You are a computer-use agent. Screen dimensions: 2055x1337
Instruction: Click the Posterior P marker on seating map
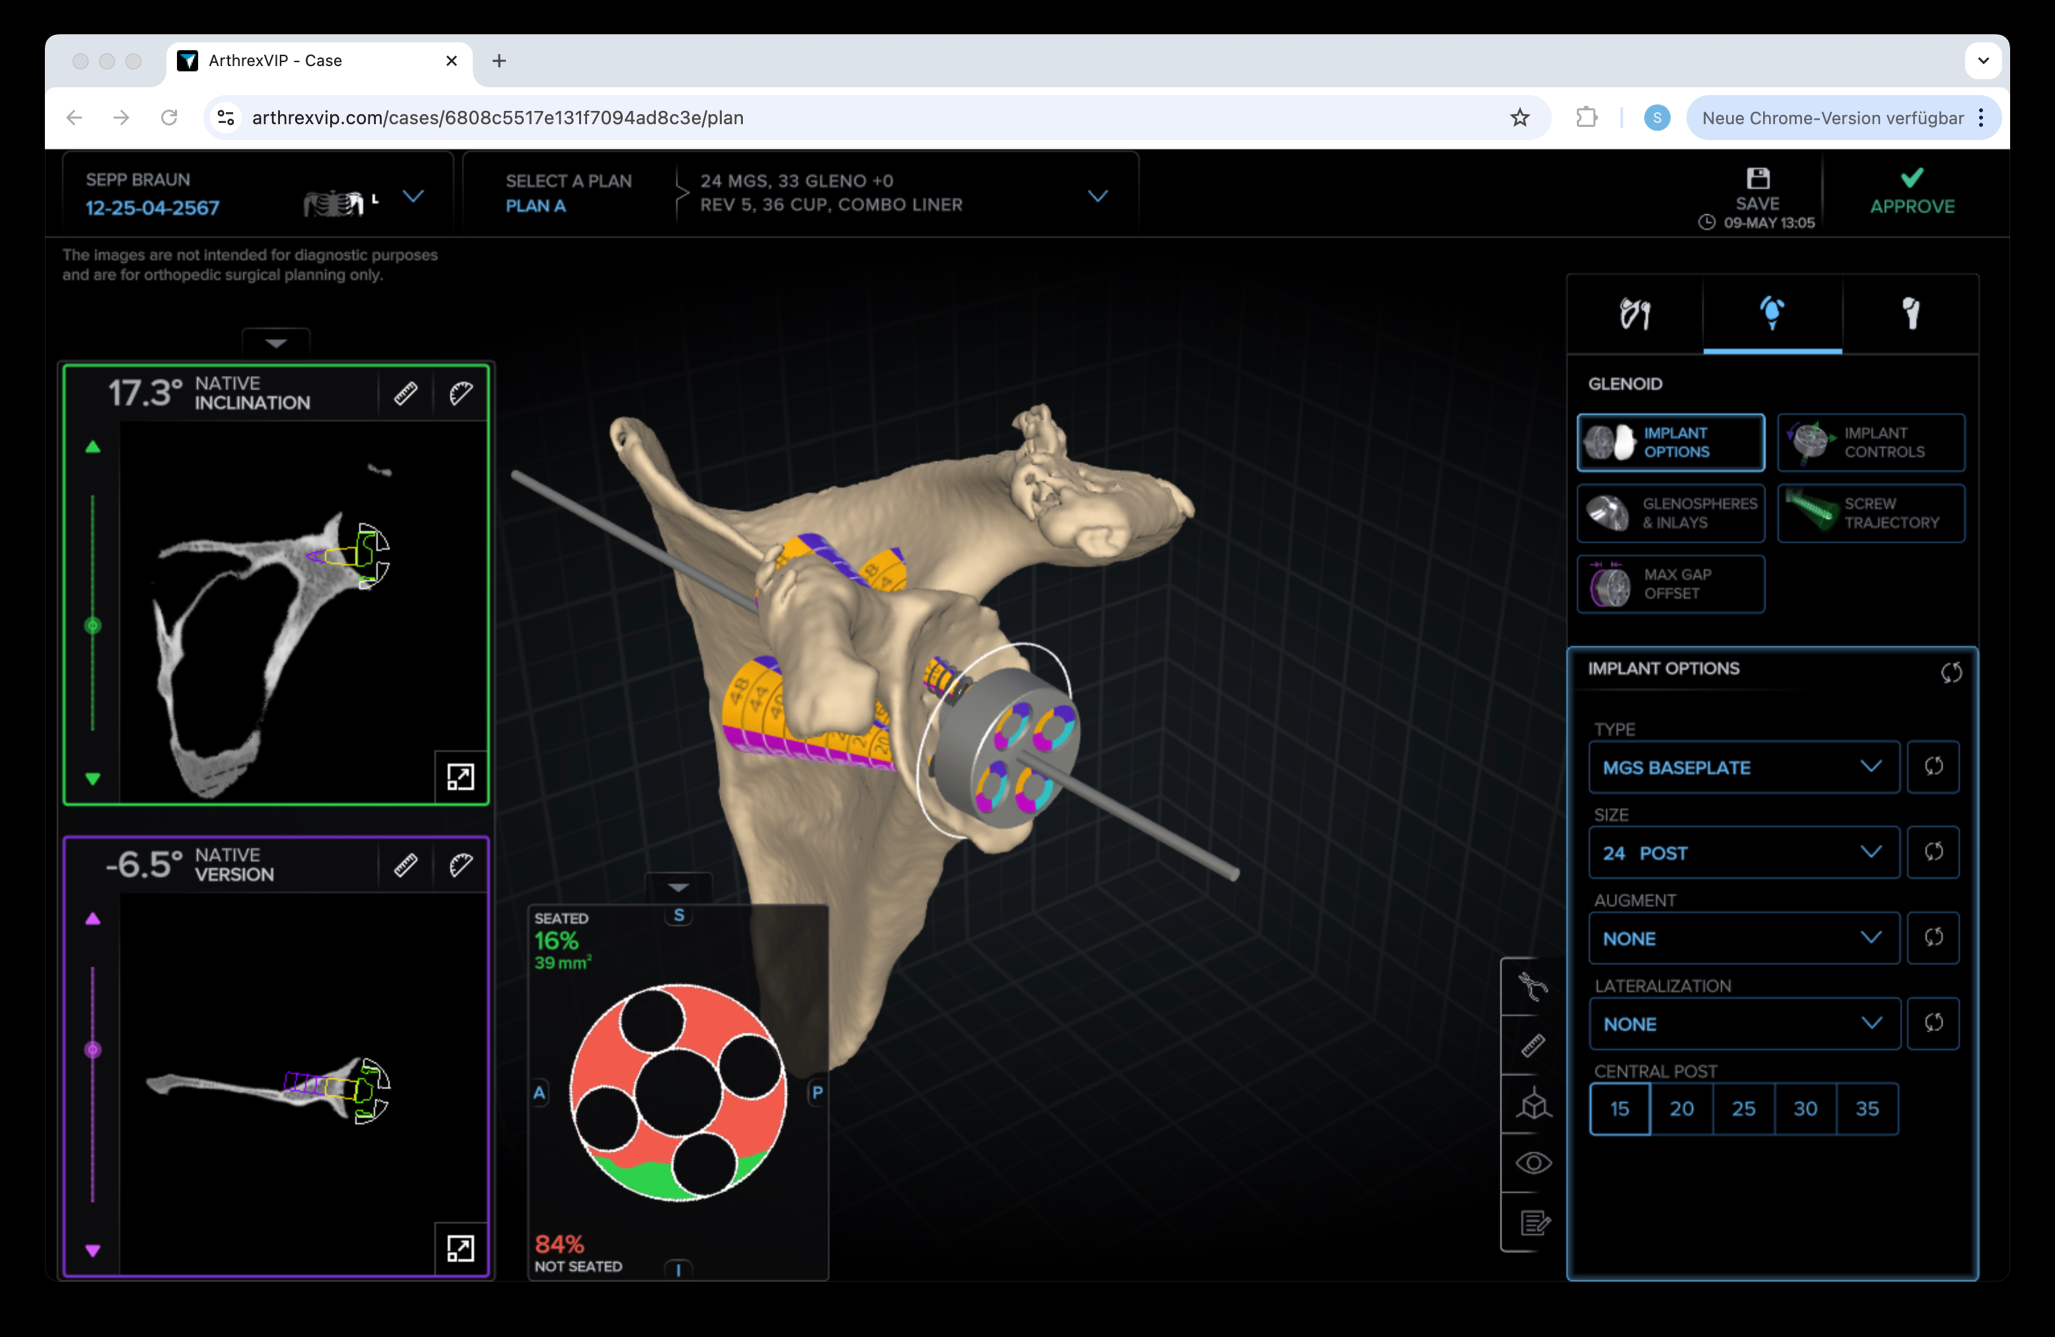817,1092
